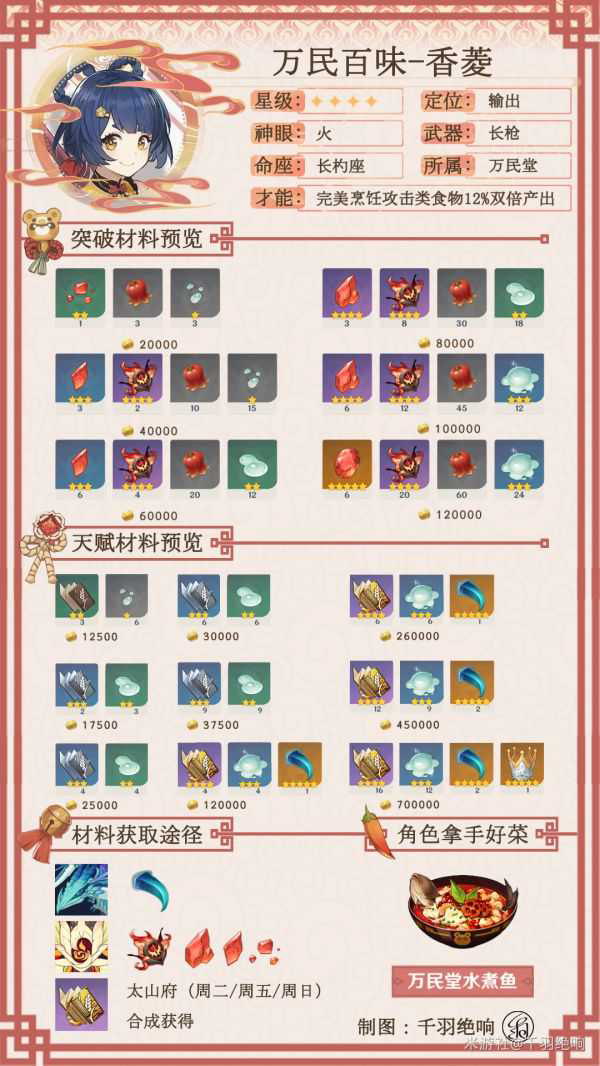
Task: Click the large blue claw icon in 材料获取途径
Action: pos(149,890)
